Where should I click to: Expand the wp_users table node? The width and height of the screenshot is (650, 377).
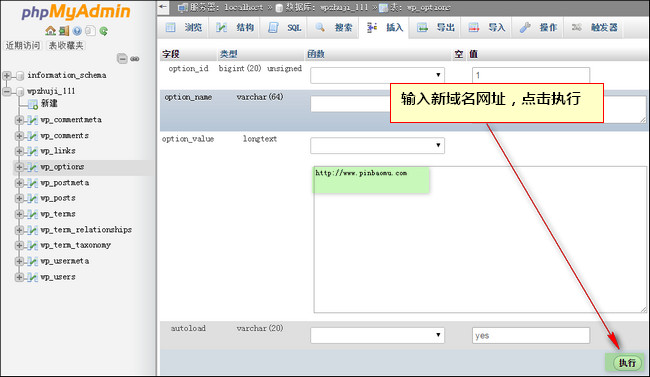pyautogui.click(x=19, y=277)
